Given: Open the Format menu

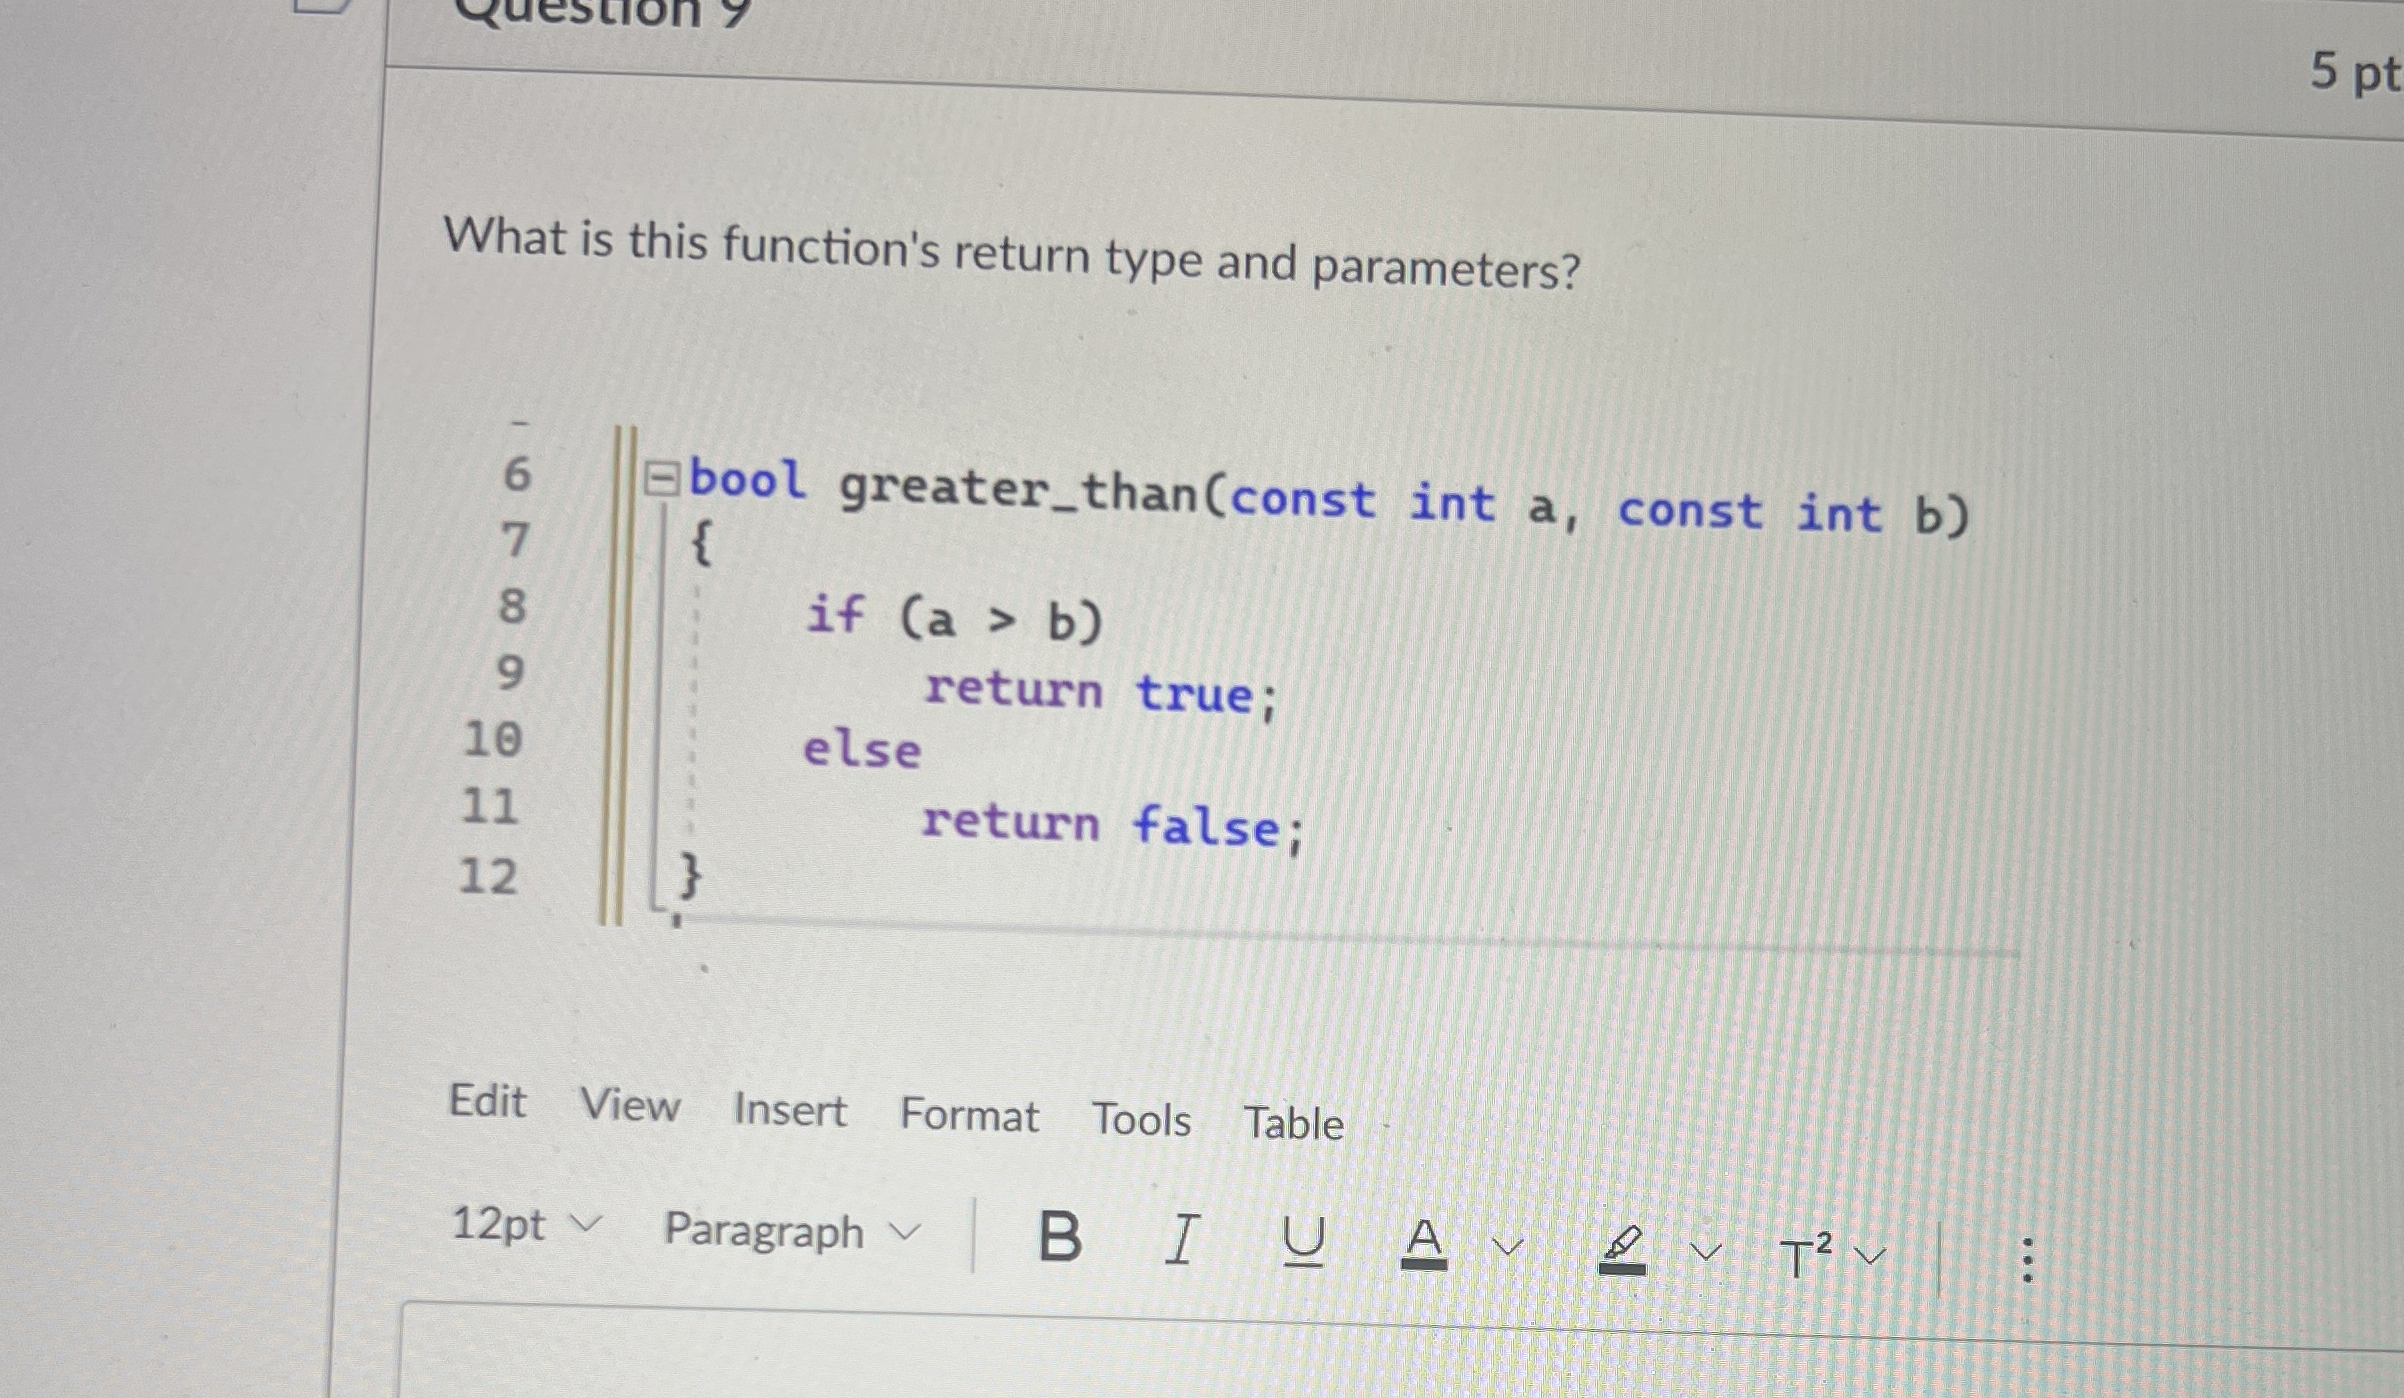Looking at the screenshot, I should pos(969,1115).
